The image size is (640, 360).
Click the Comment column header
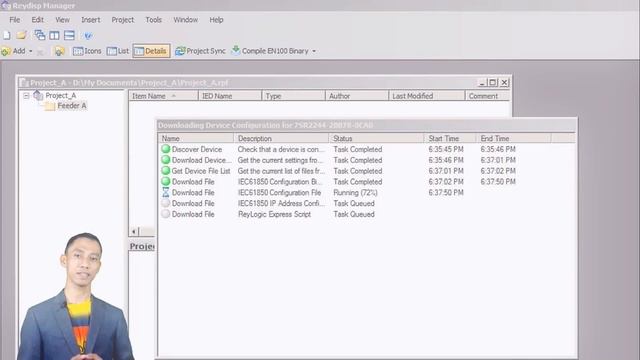487,96
